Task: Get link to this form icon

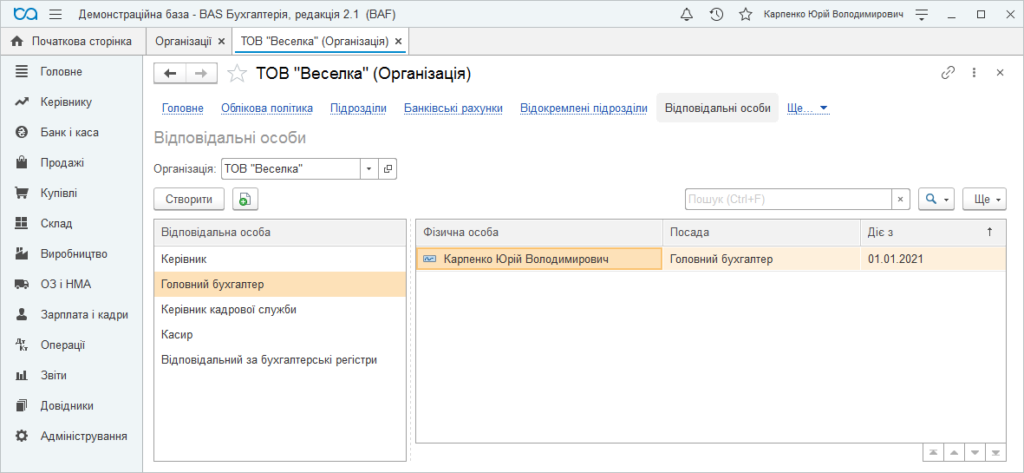Action: pos(948,73)
